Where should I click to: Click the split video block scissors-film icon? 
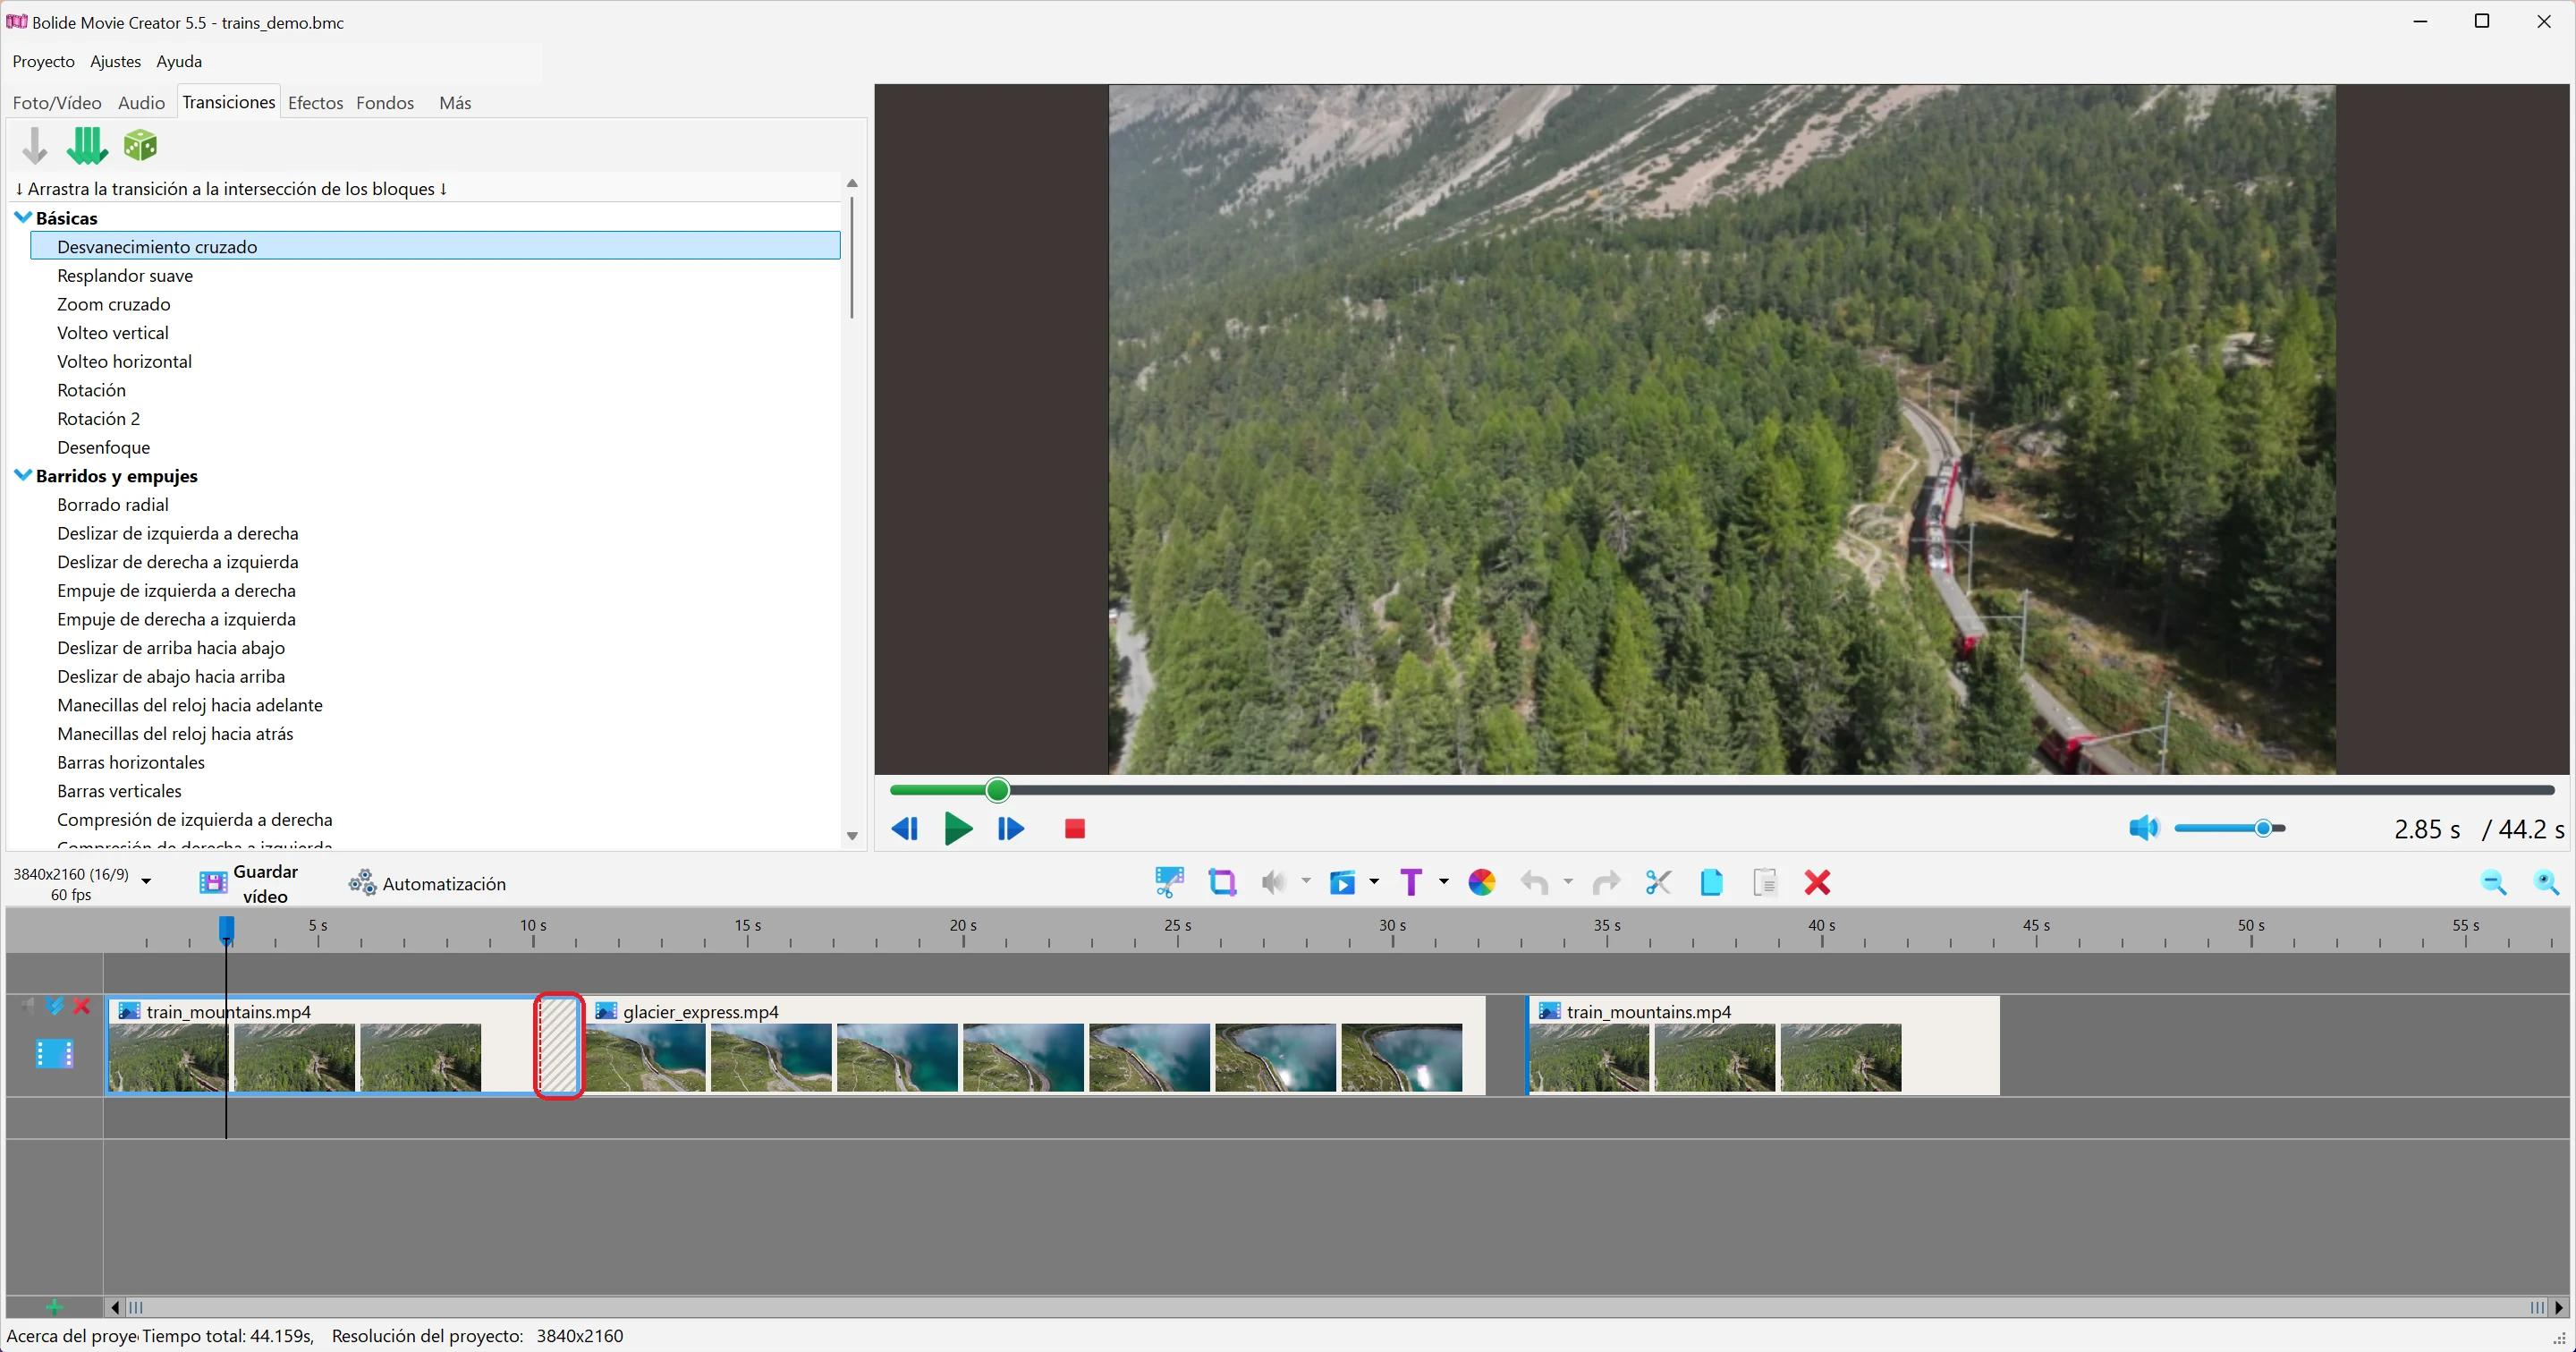click(1169, 882)
